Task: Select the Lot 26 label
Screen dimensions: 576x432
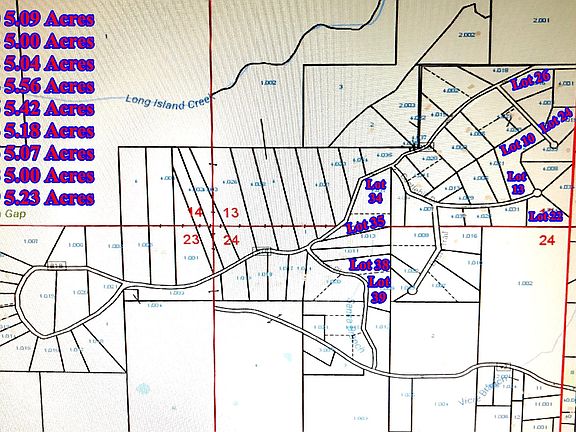Action: [x=530, y=80]
